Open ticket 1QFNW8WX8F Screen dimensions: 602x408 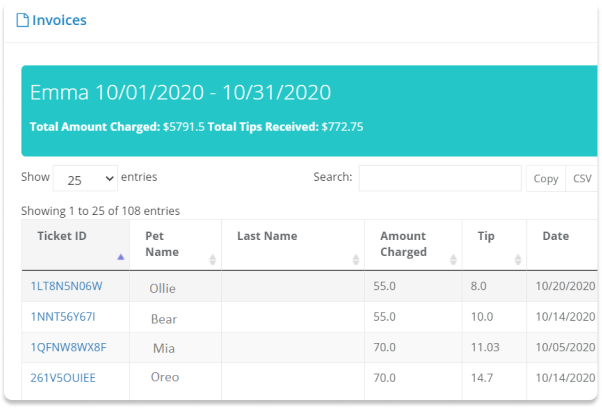[68, 347]
